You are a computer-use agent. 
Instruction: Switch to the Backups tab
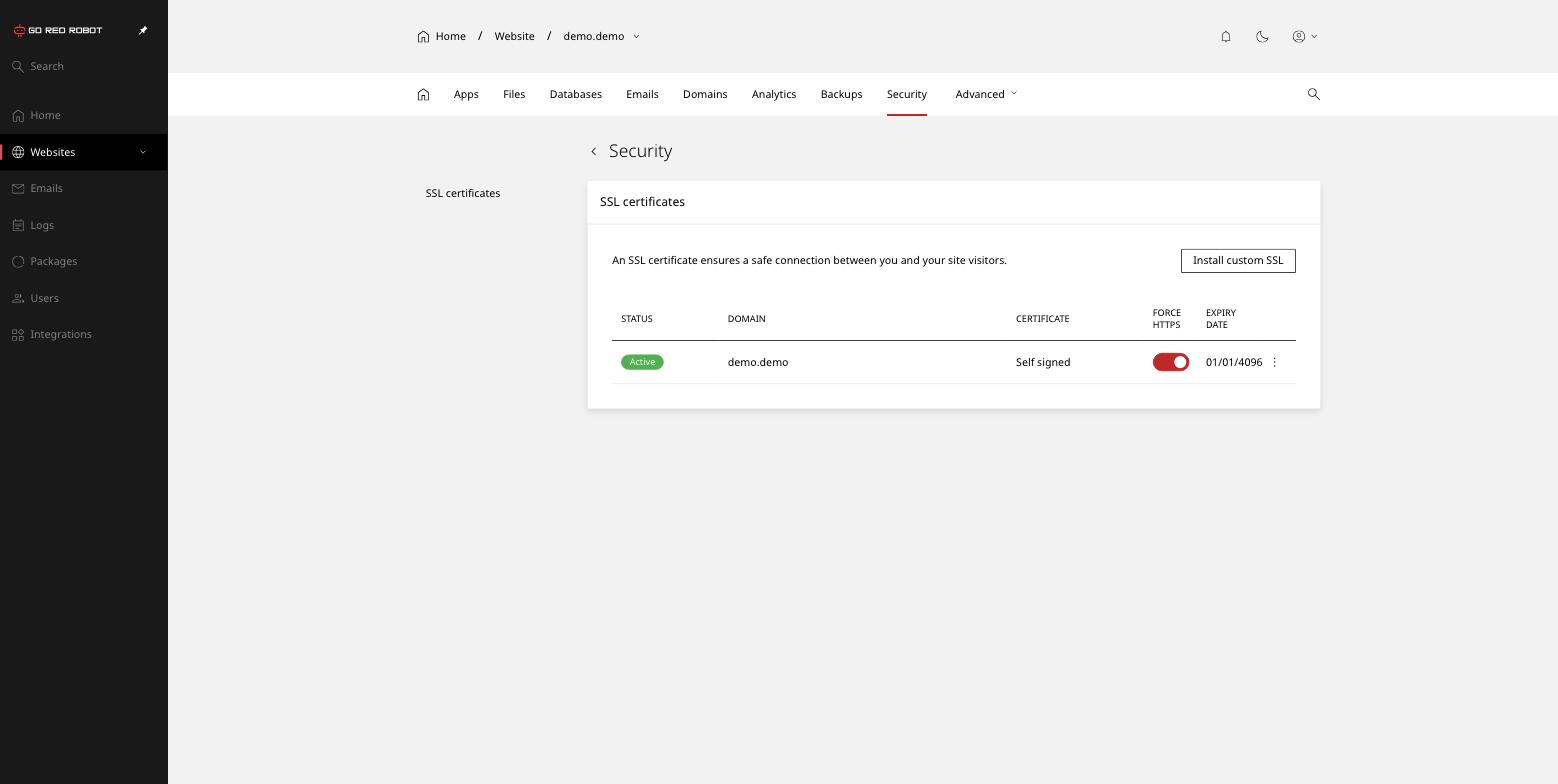click(841, 94)
